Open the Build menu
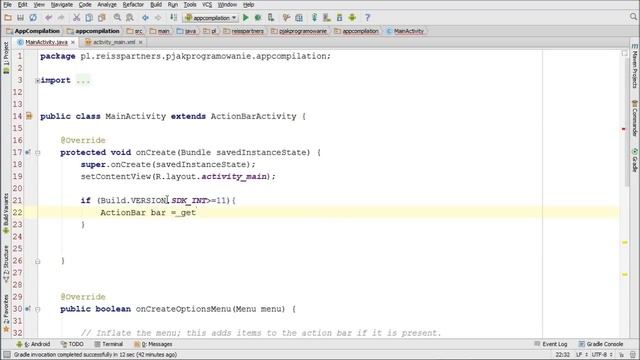The height and width of the screenshot is (360, 640). pyautogui.click(x=156, y=5)
